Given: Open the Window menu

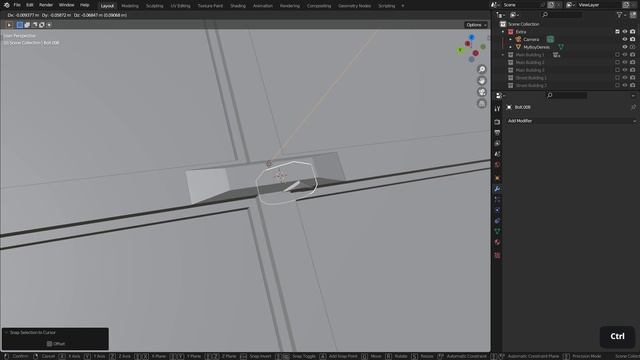Looking at the screenshot, I should pyautogui.click(x=67, y=5).
